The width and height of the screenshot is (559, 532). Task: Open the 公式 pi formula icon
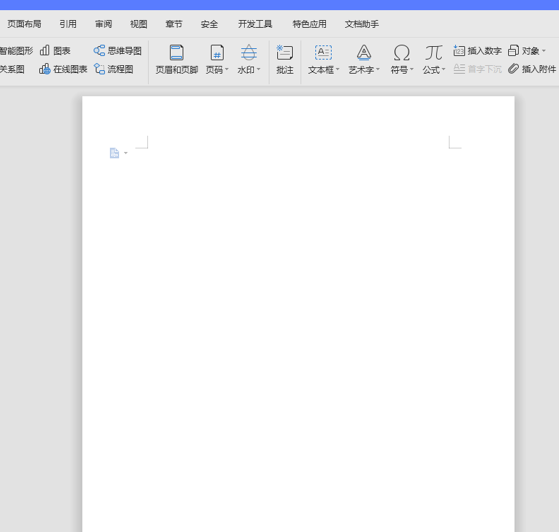(434, 53)
